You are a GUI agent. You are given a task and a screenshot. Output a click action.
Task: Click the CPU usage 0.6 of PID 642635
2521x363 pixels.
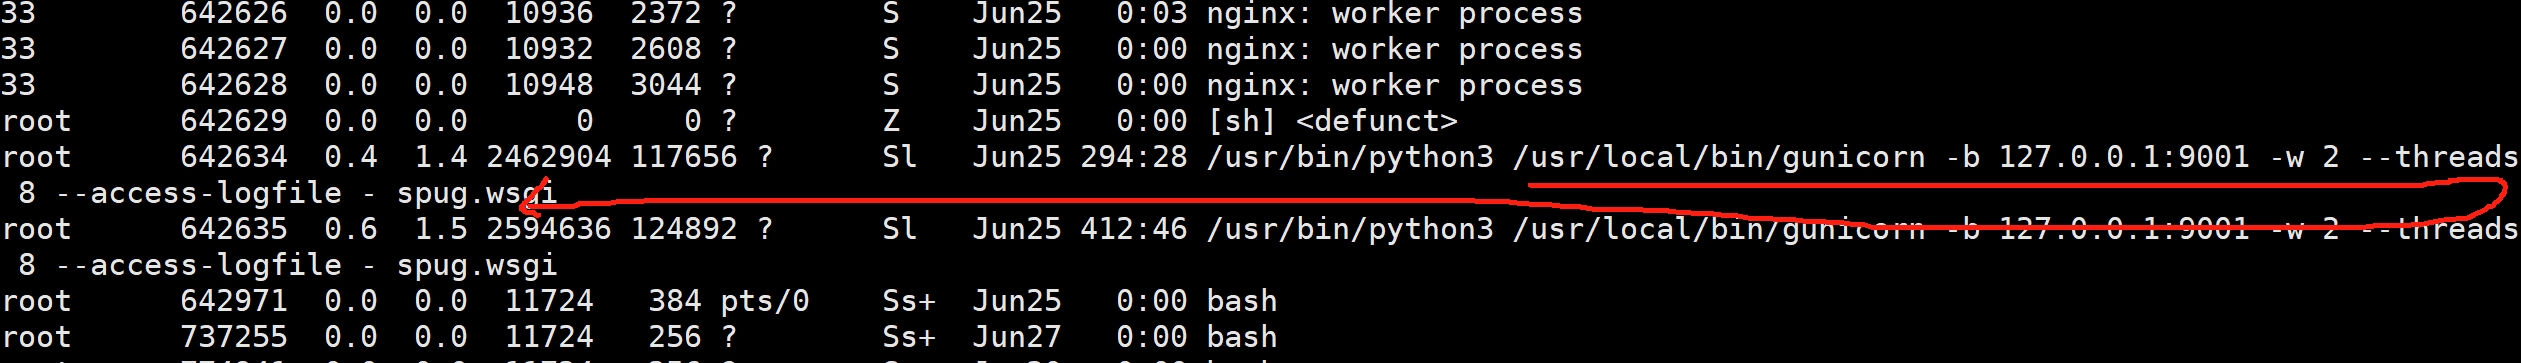click(351, 229)
